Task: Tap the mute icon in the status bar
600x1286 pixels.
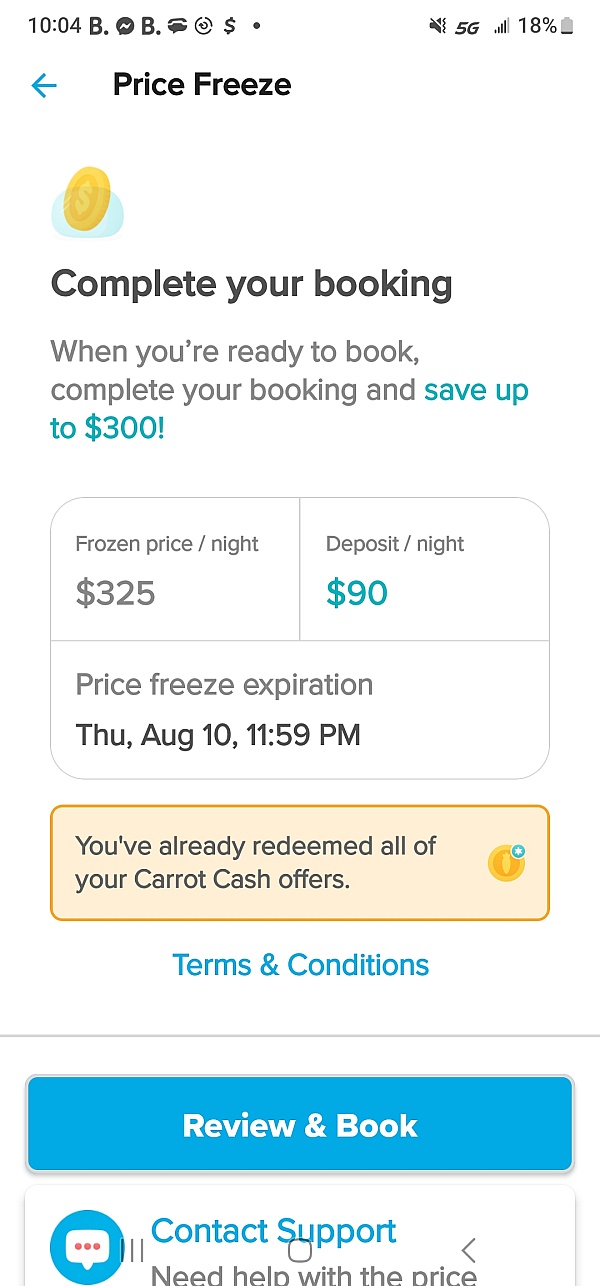Action: pyautogui.click(x=437, y=26)
